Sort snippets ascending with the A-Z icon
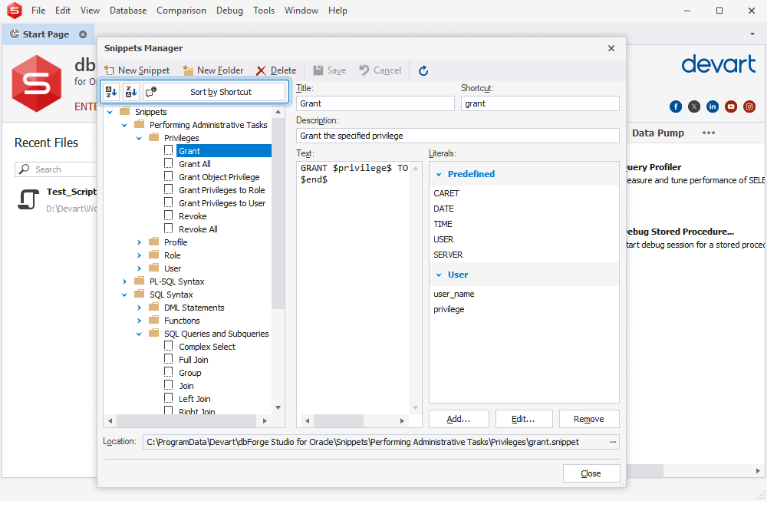Image resolution: width=767 pixels, height=505 pixels. coord(112,92)
